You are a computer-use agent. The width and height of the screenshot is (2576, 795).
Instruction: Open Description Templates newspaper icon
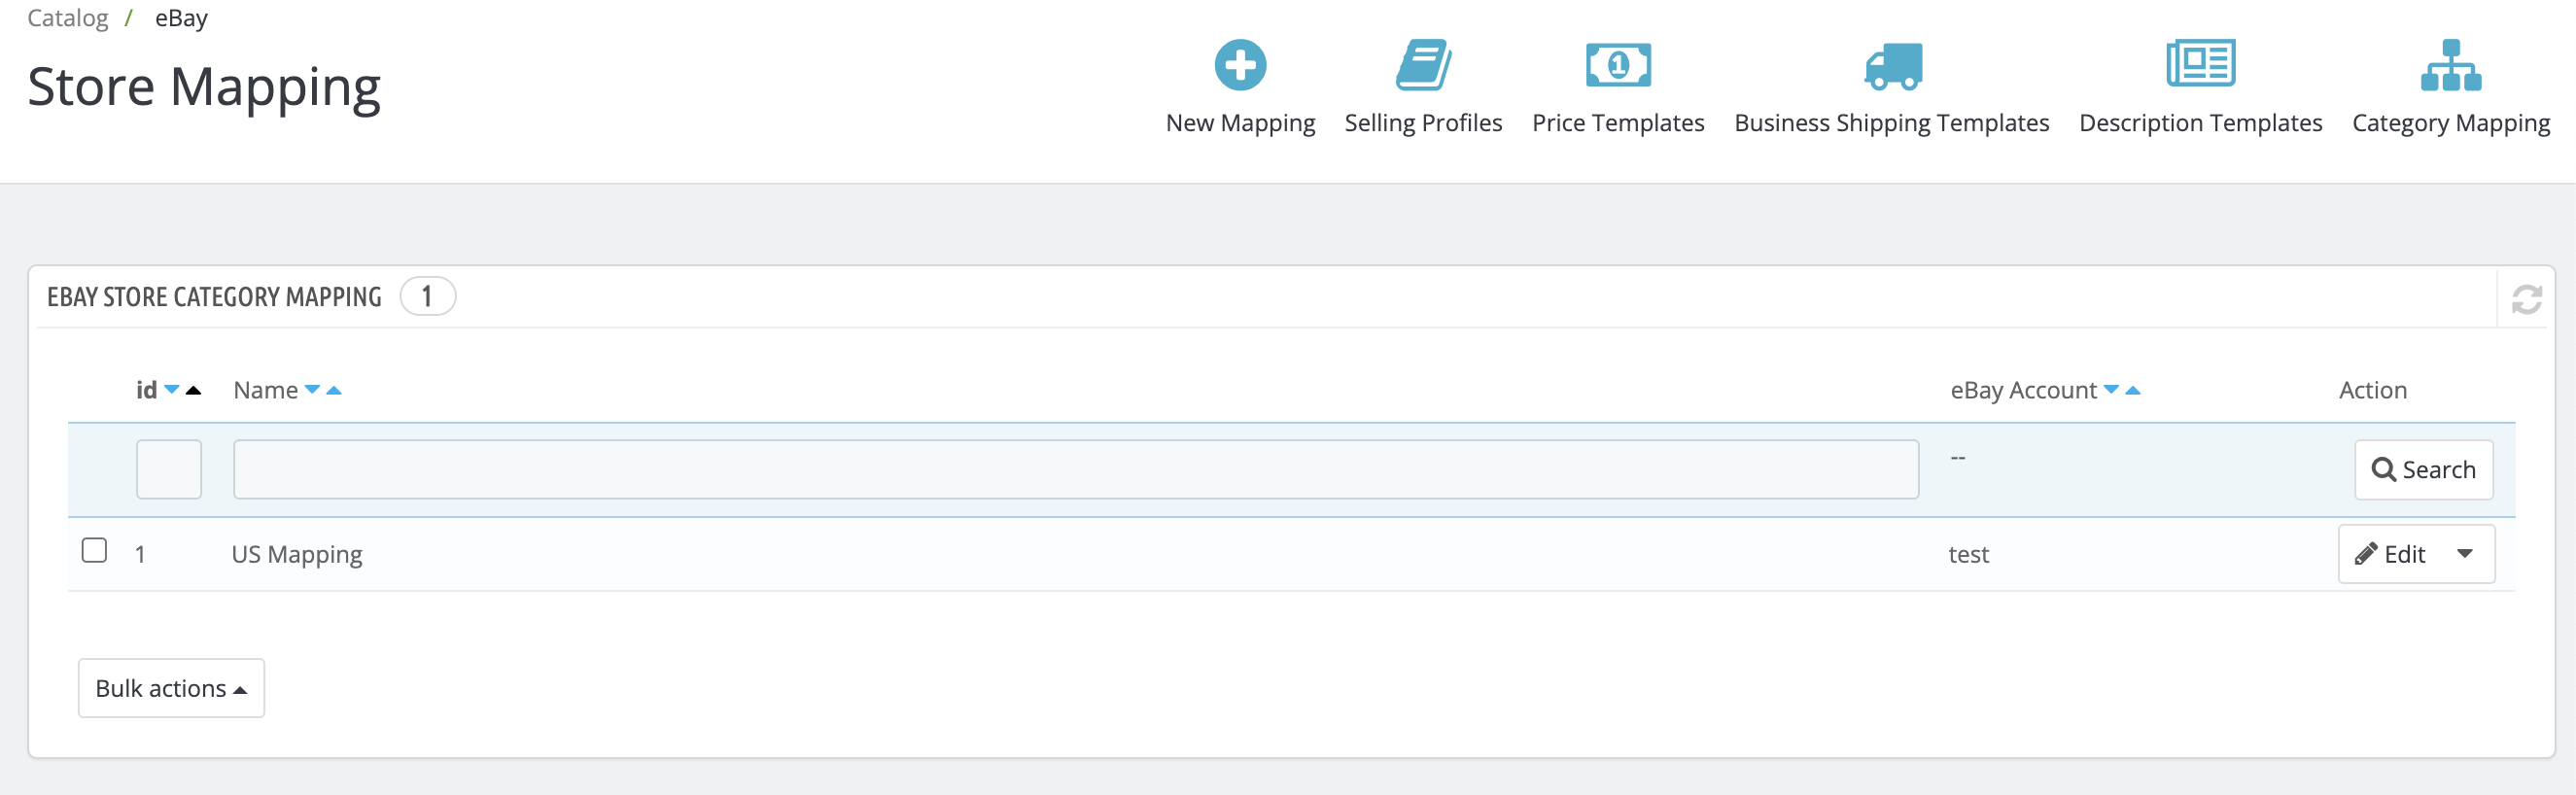(x=2199, y=66)
